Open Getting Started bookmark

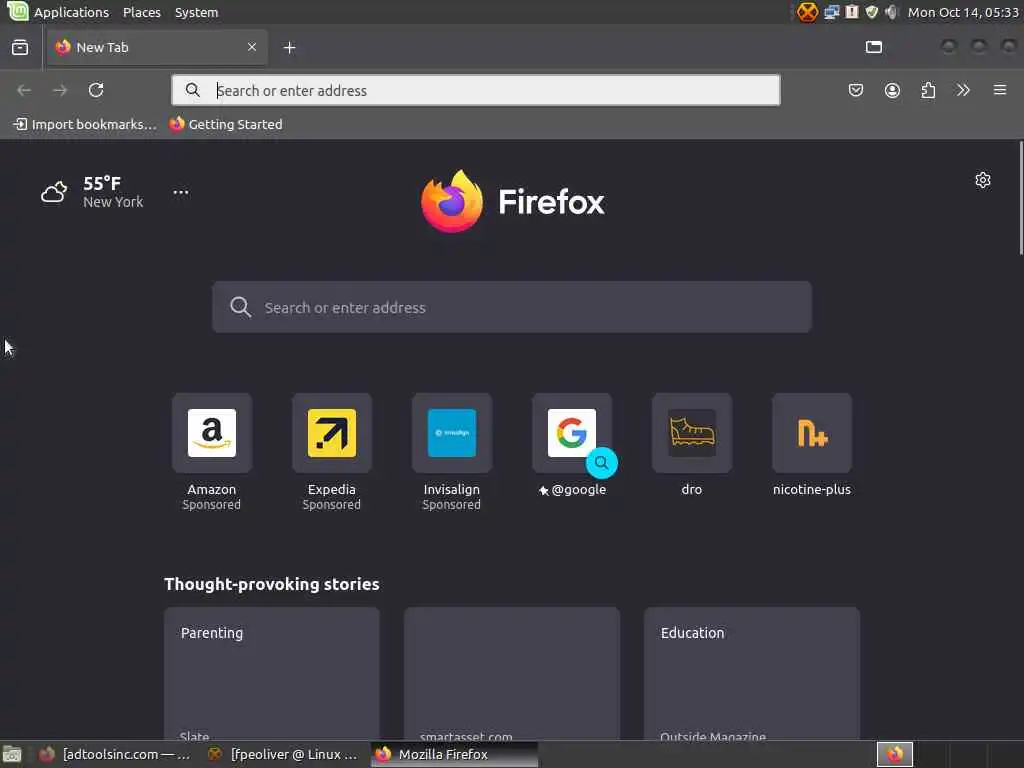pos(226,124)
